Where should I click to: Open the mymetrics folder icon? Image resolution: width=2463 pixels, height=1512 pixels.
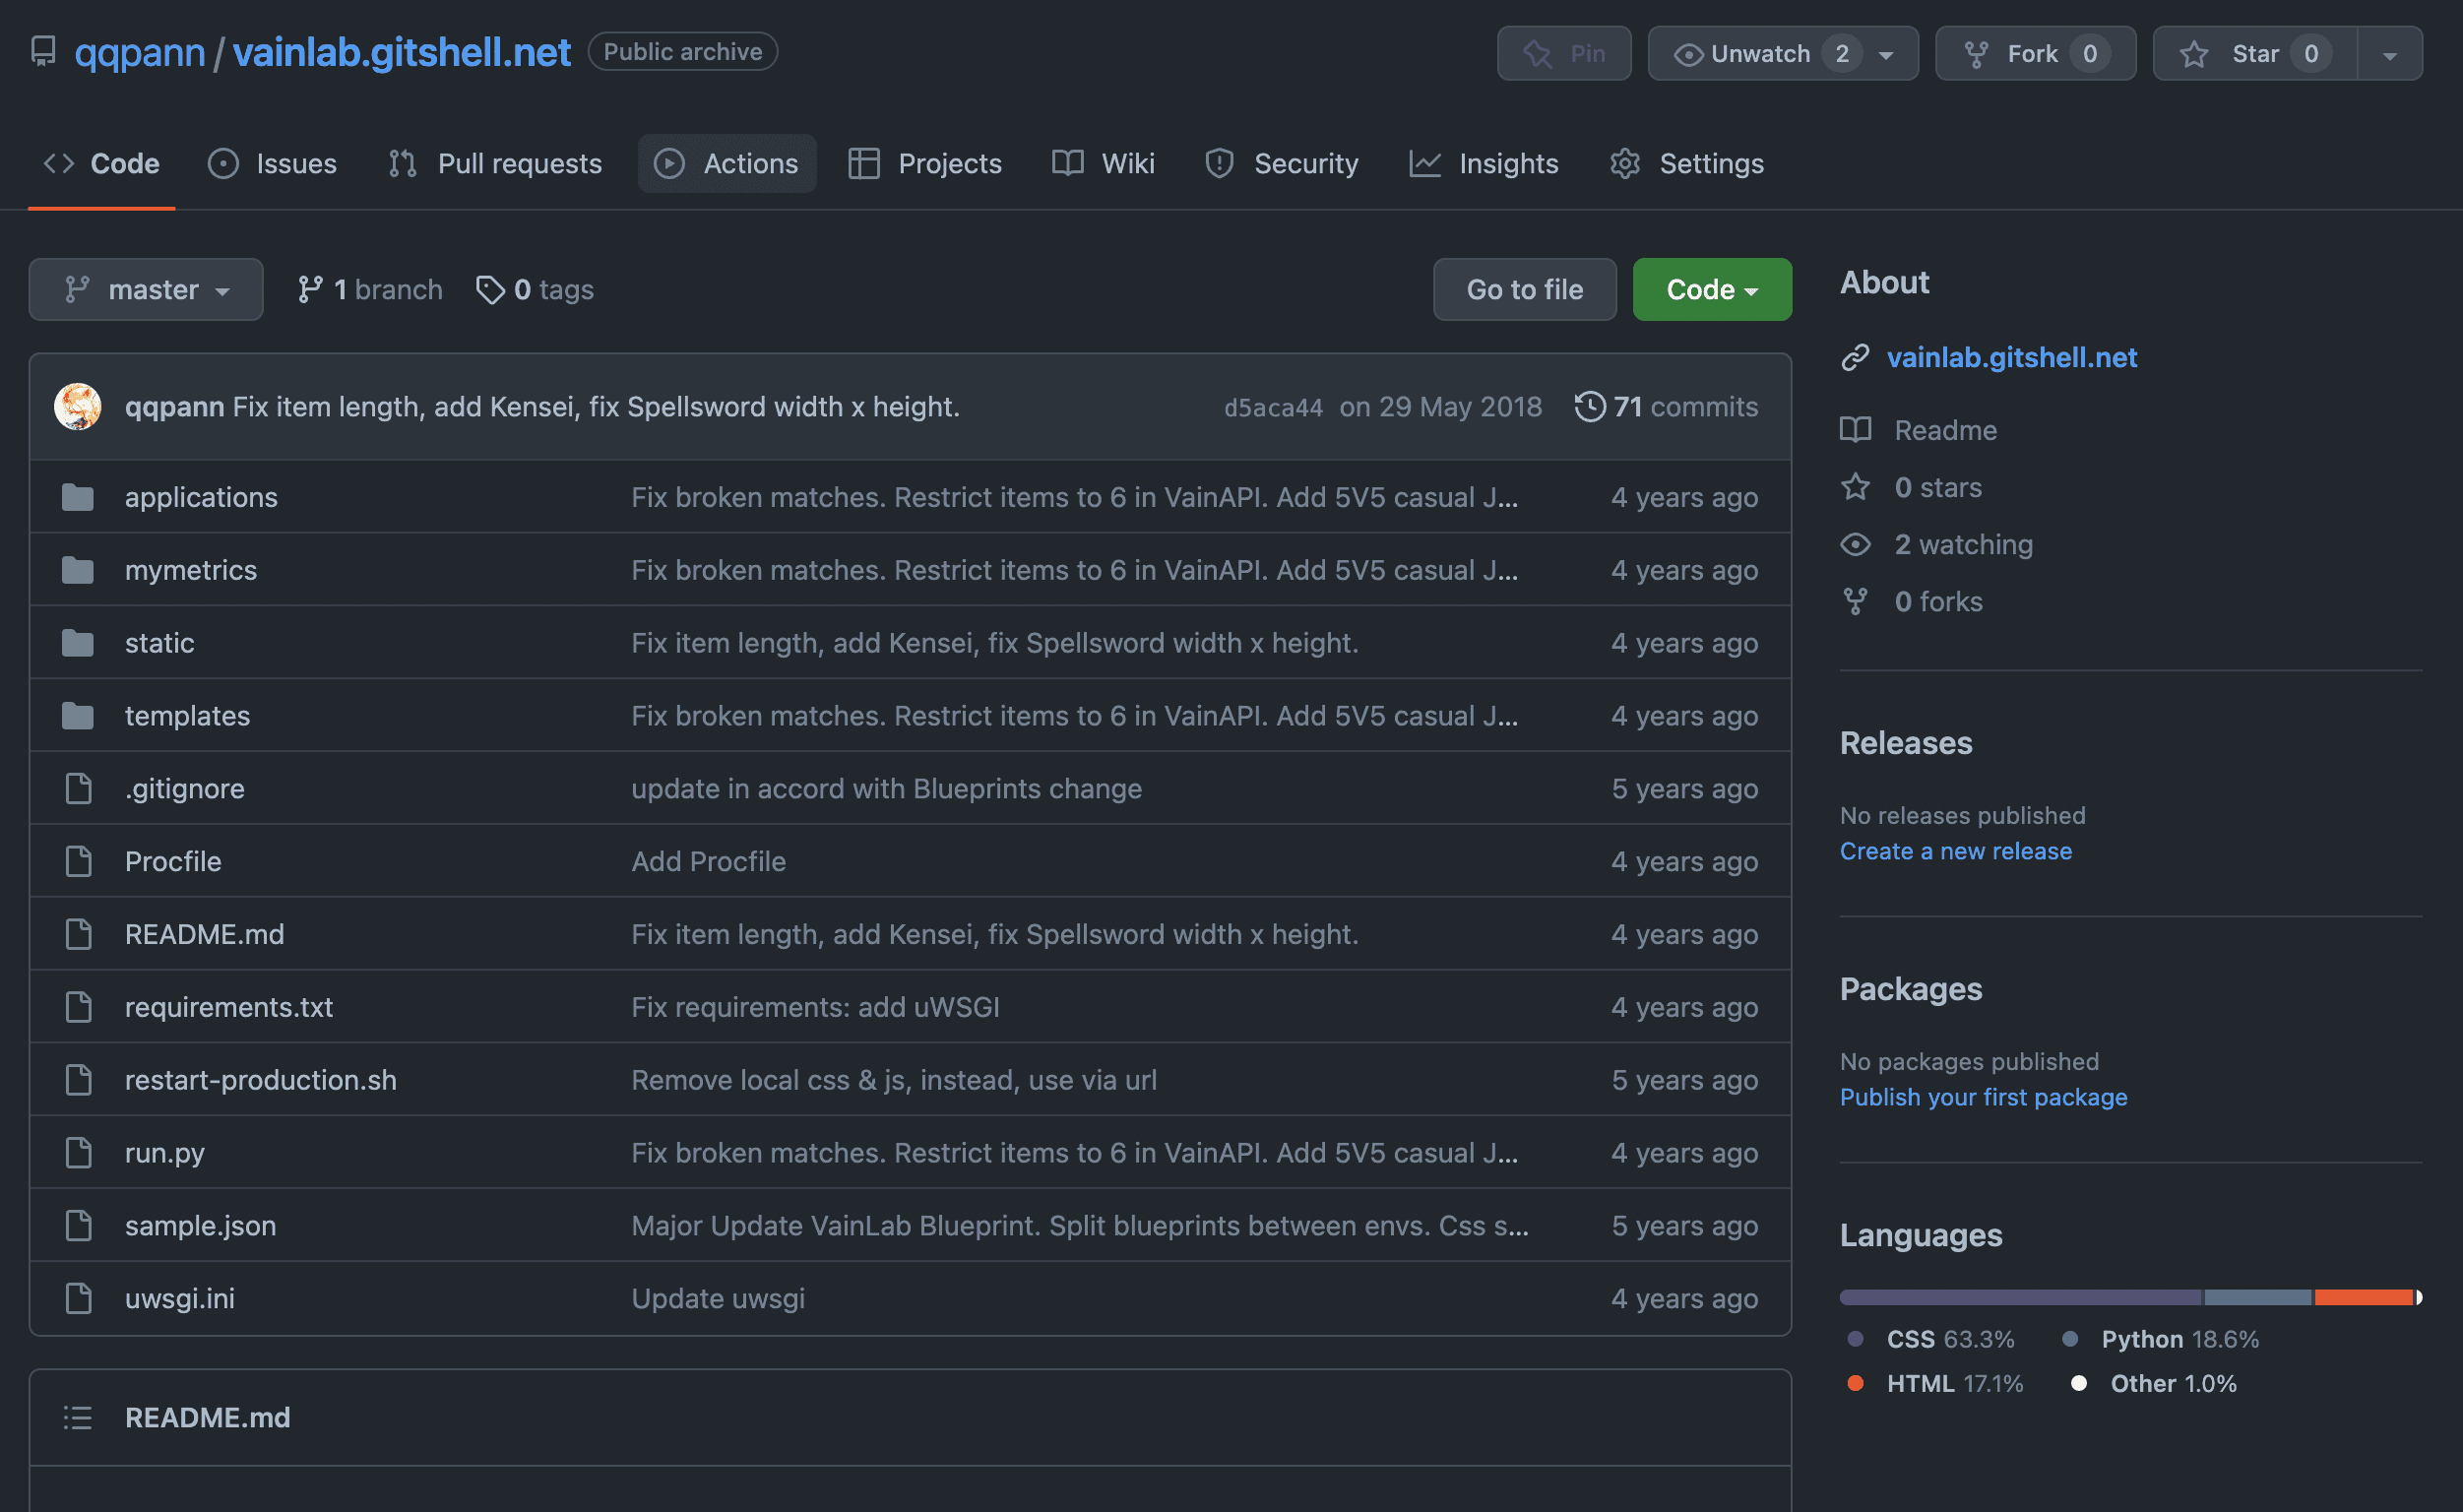[x=78, y=570]
